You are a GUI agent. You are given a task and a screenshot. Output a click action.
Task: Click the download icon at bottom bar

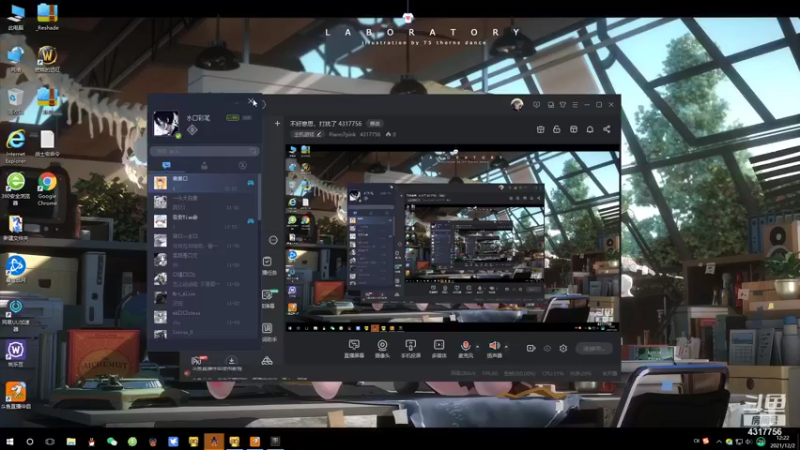click(231, 360)
